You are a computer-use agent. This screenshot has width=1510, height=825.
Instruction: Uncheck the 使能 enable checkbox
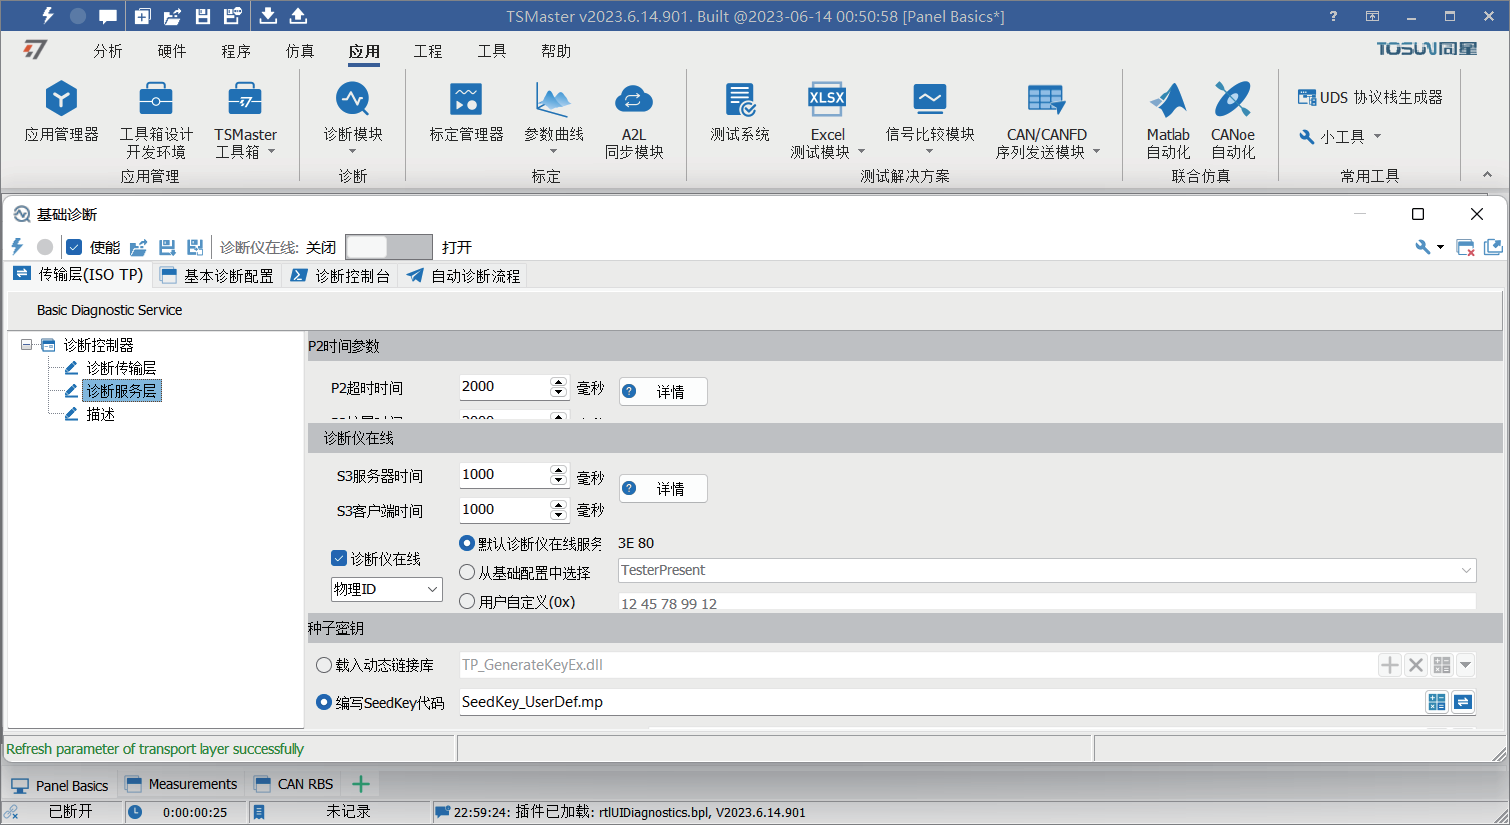[x=74, y=247]
